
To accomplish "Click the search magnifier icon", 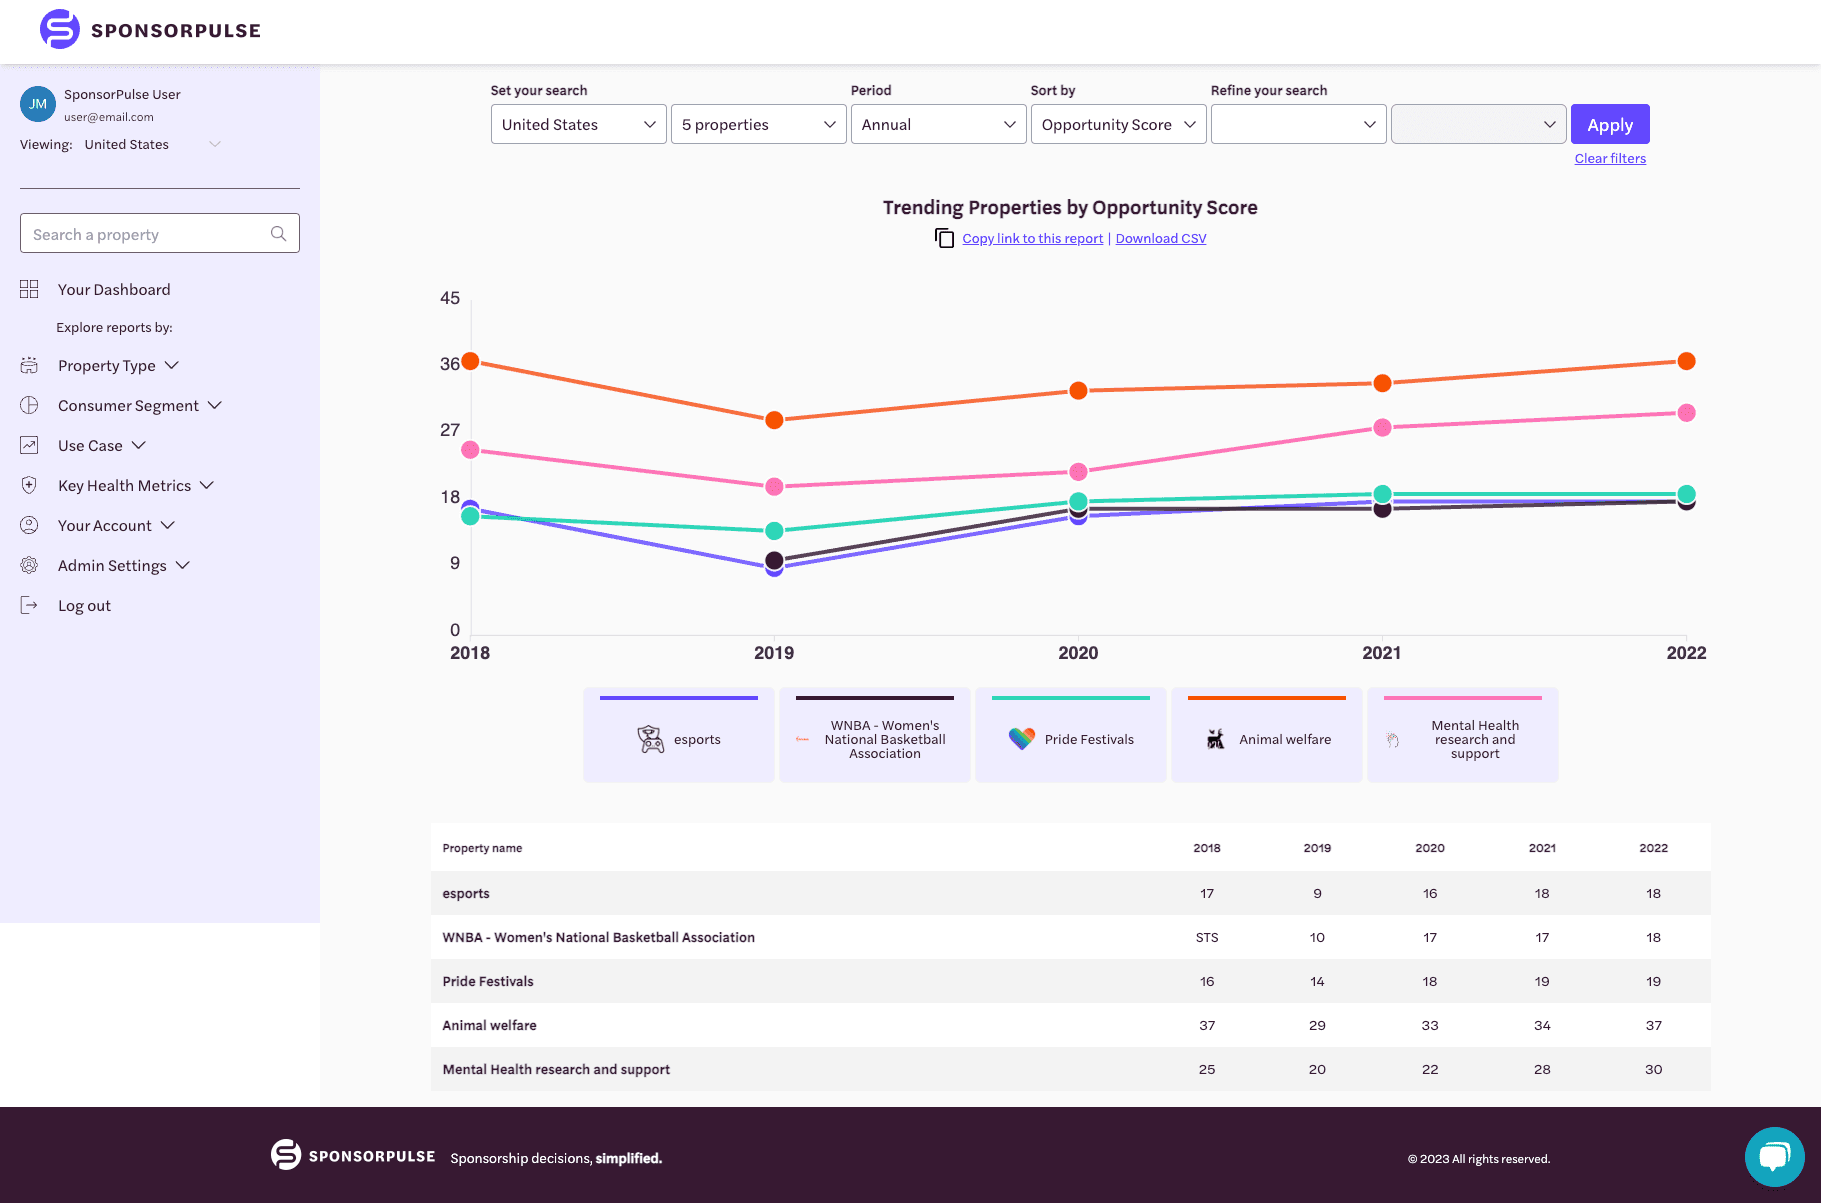I will click(278, 234).
